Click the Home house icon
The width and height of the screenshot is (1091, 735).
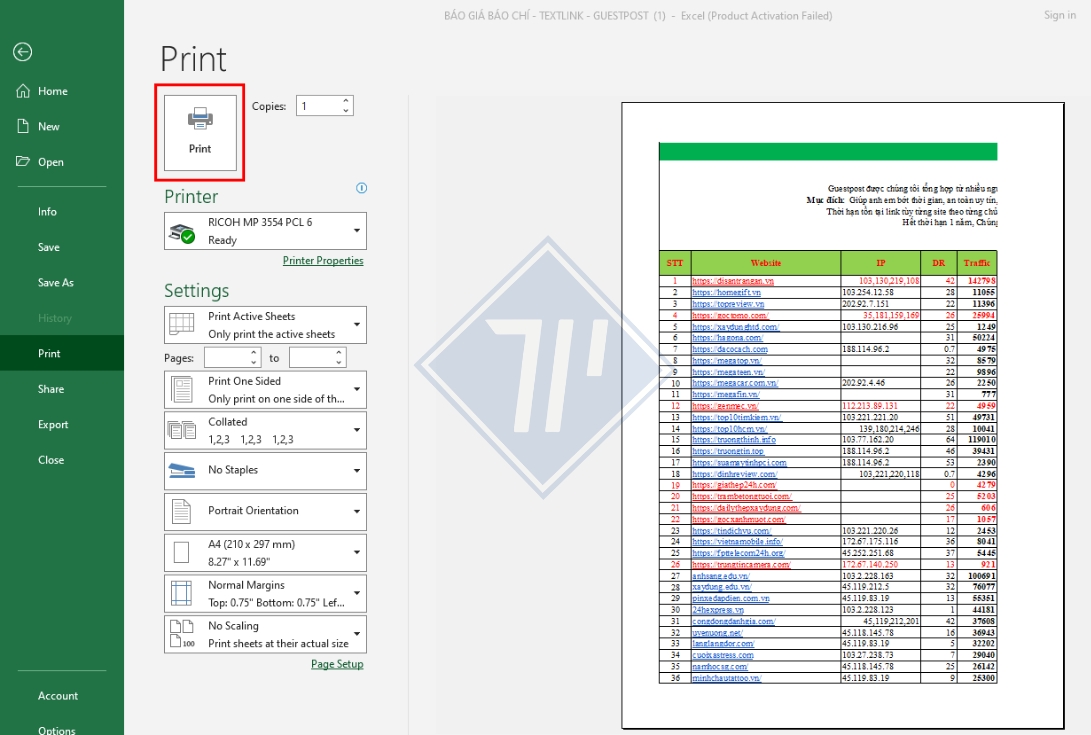(x=23, y=90)
